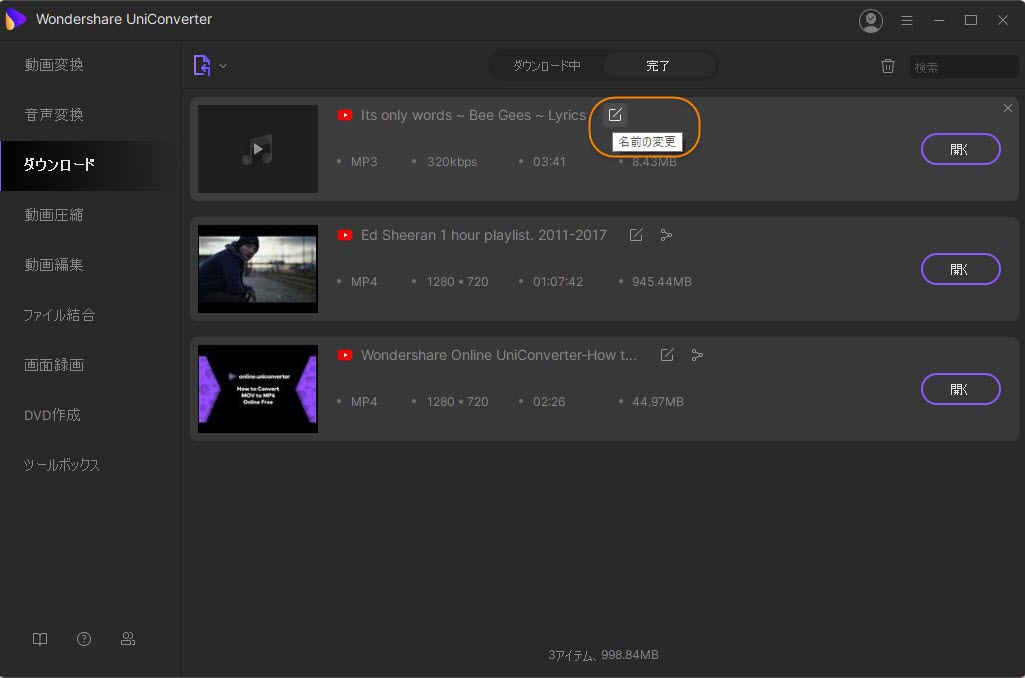Open ファイル結合 in sidebar
1025x678 pixels.
59,314
